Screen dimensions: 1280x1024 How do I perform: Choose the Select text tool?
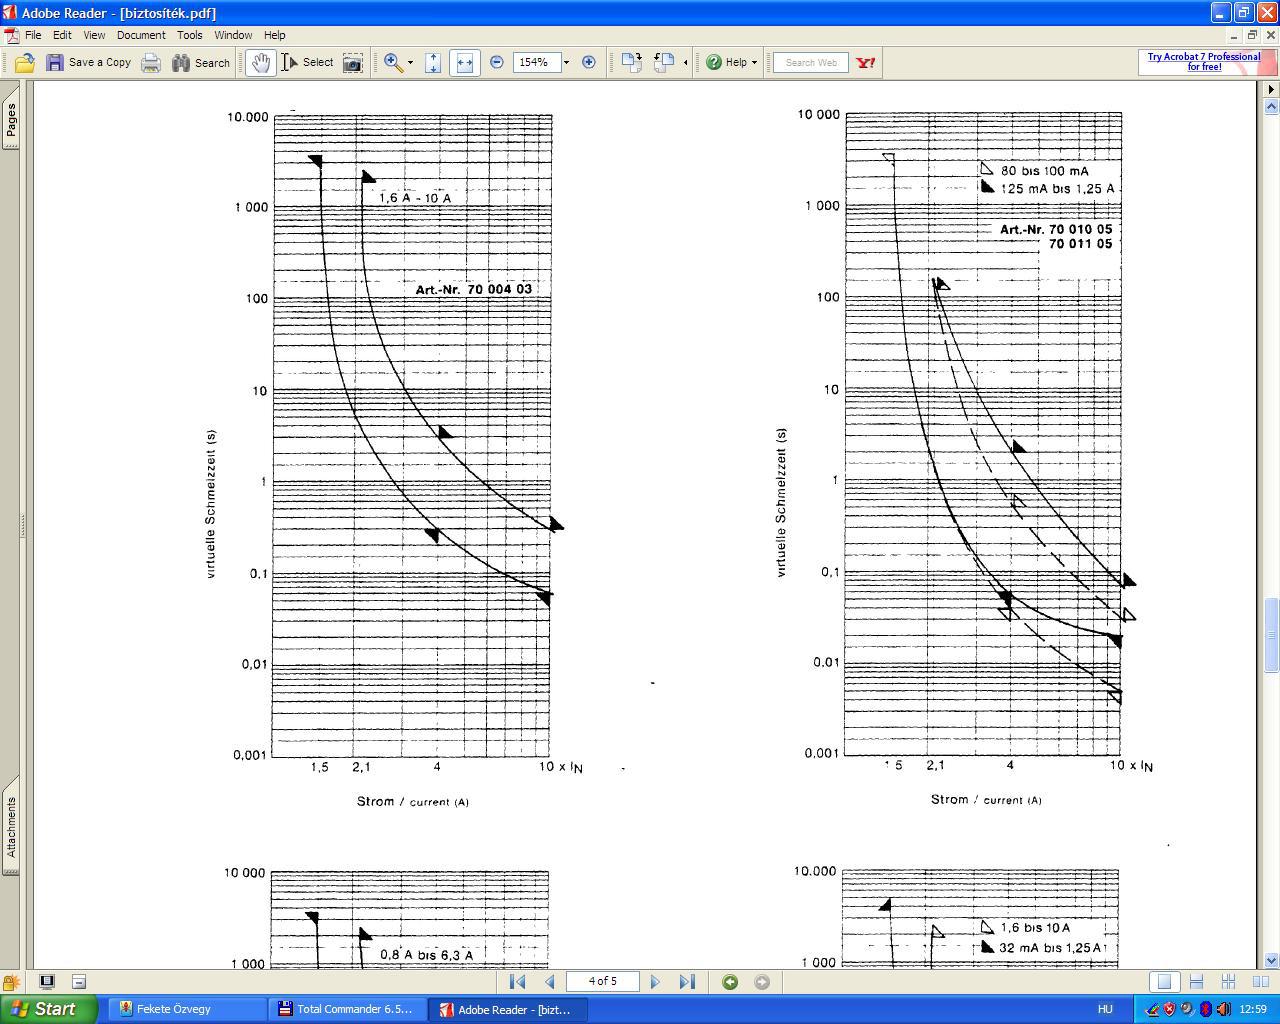pyautogui.click(x=307, y=63)
